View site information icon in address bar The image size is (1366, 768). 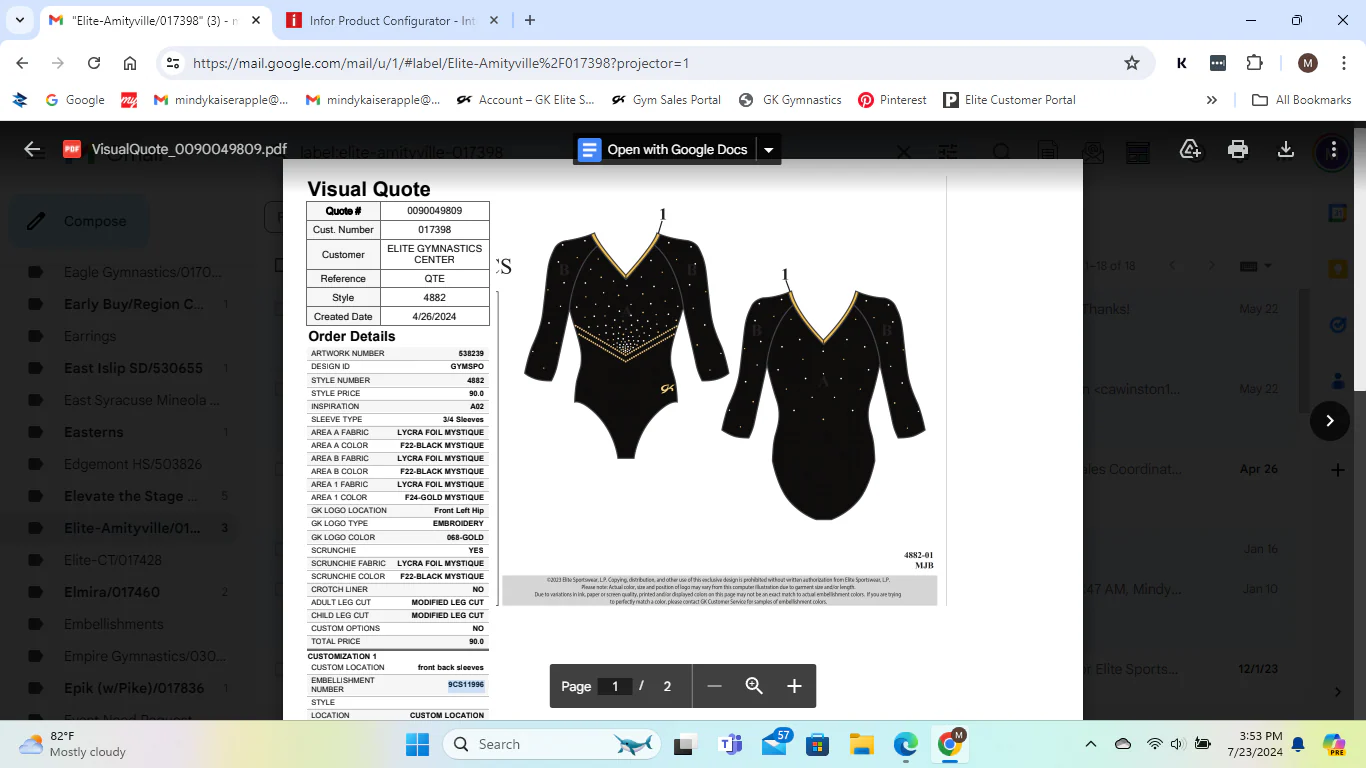(x=173, y=63)
